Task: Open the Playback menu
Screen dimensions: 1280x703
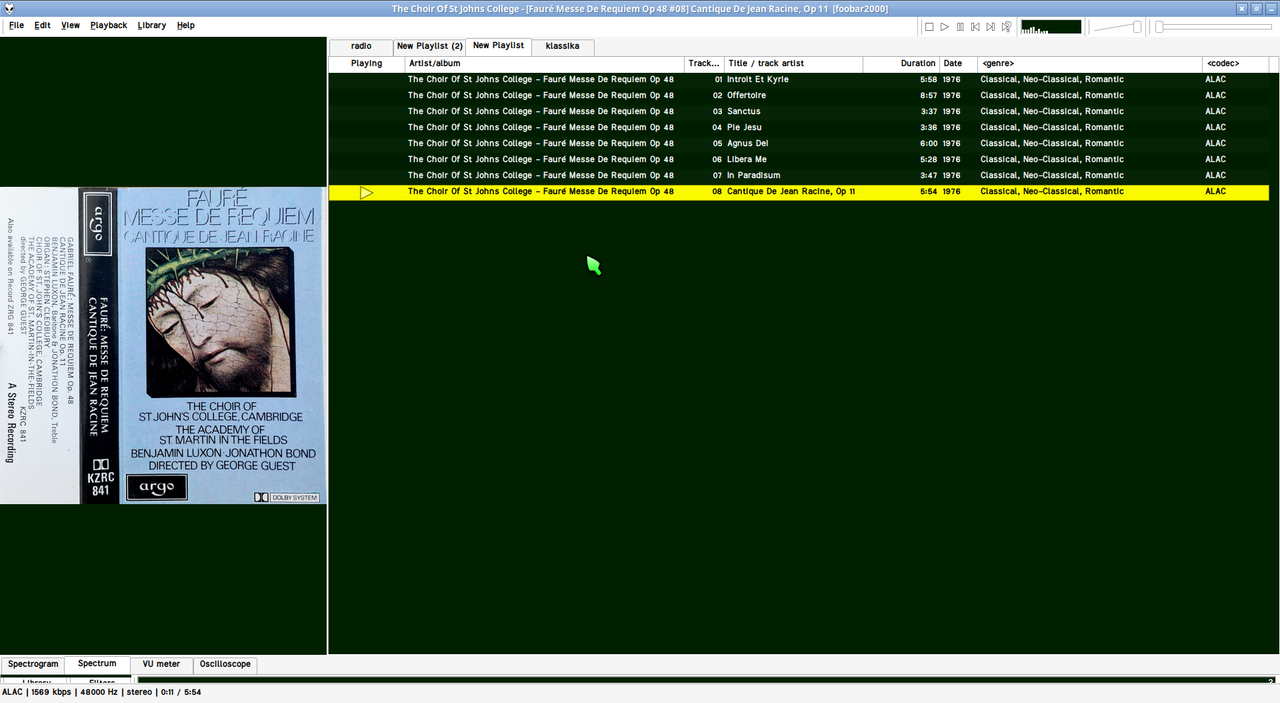Action: point(108,25)
